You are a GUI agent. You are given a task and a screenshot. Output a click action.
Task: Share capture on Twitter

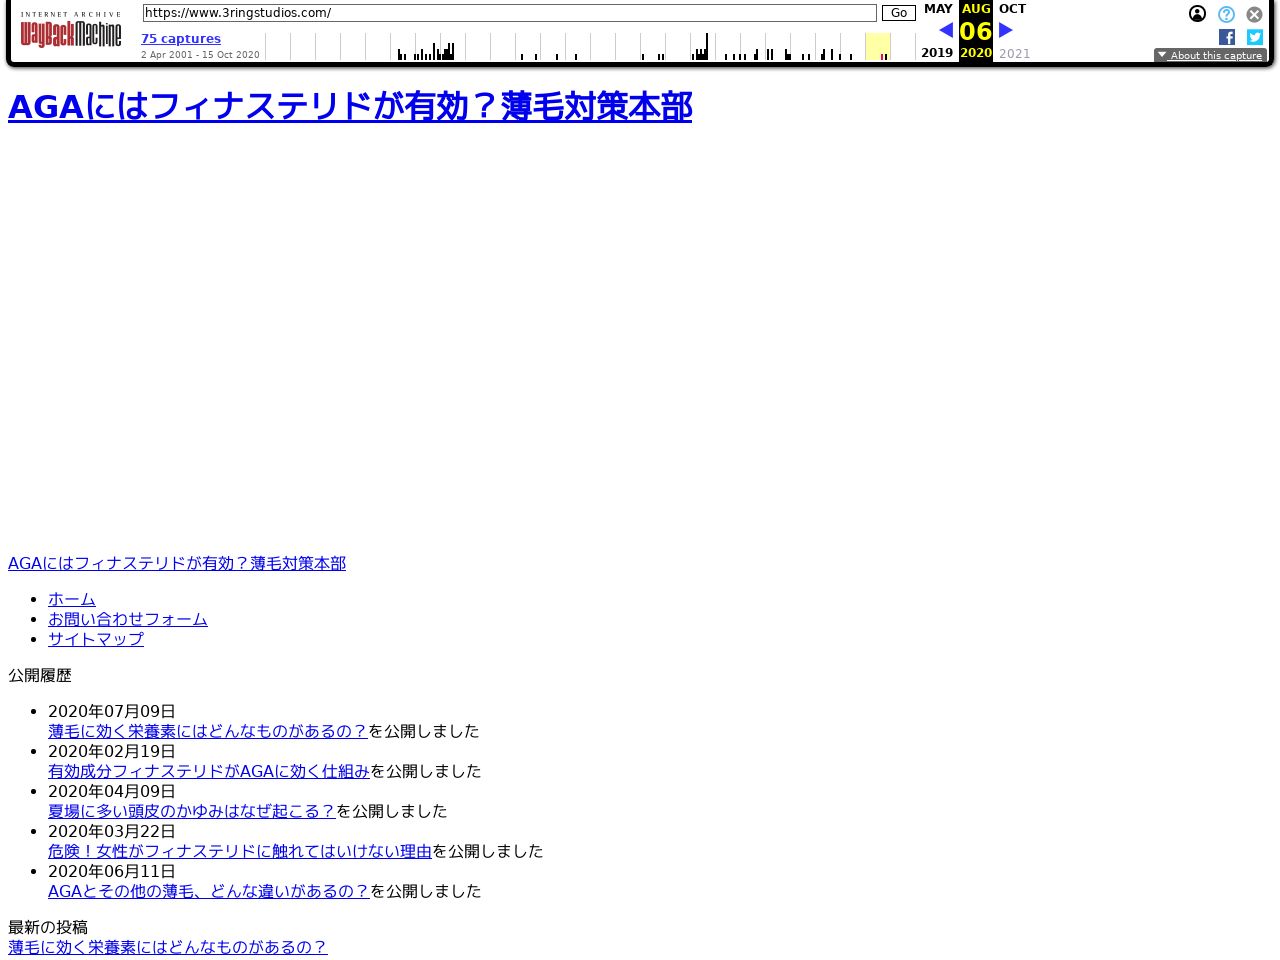(1254, 37)
